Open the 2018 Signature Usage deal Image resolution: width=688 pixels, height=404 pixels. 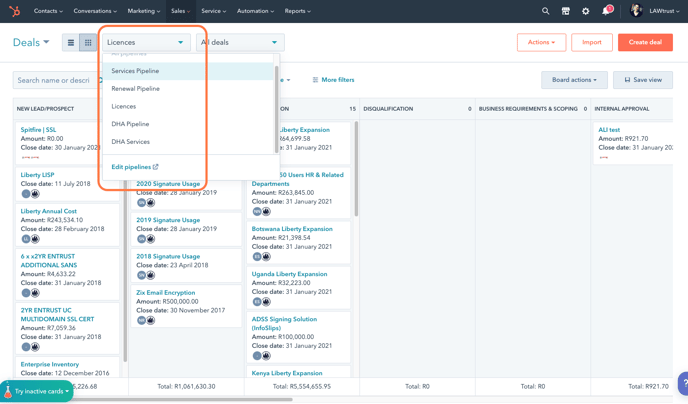[168, 256]
